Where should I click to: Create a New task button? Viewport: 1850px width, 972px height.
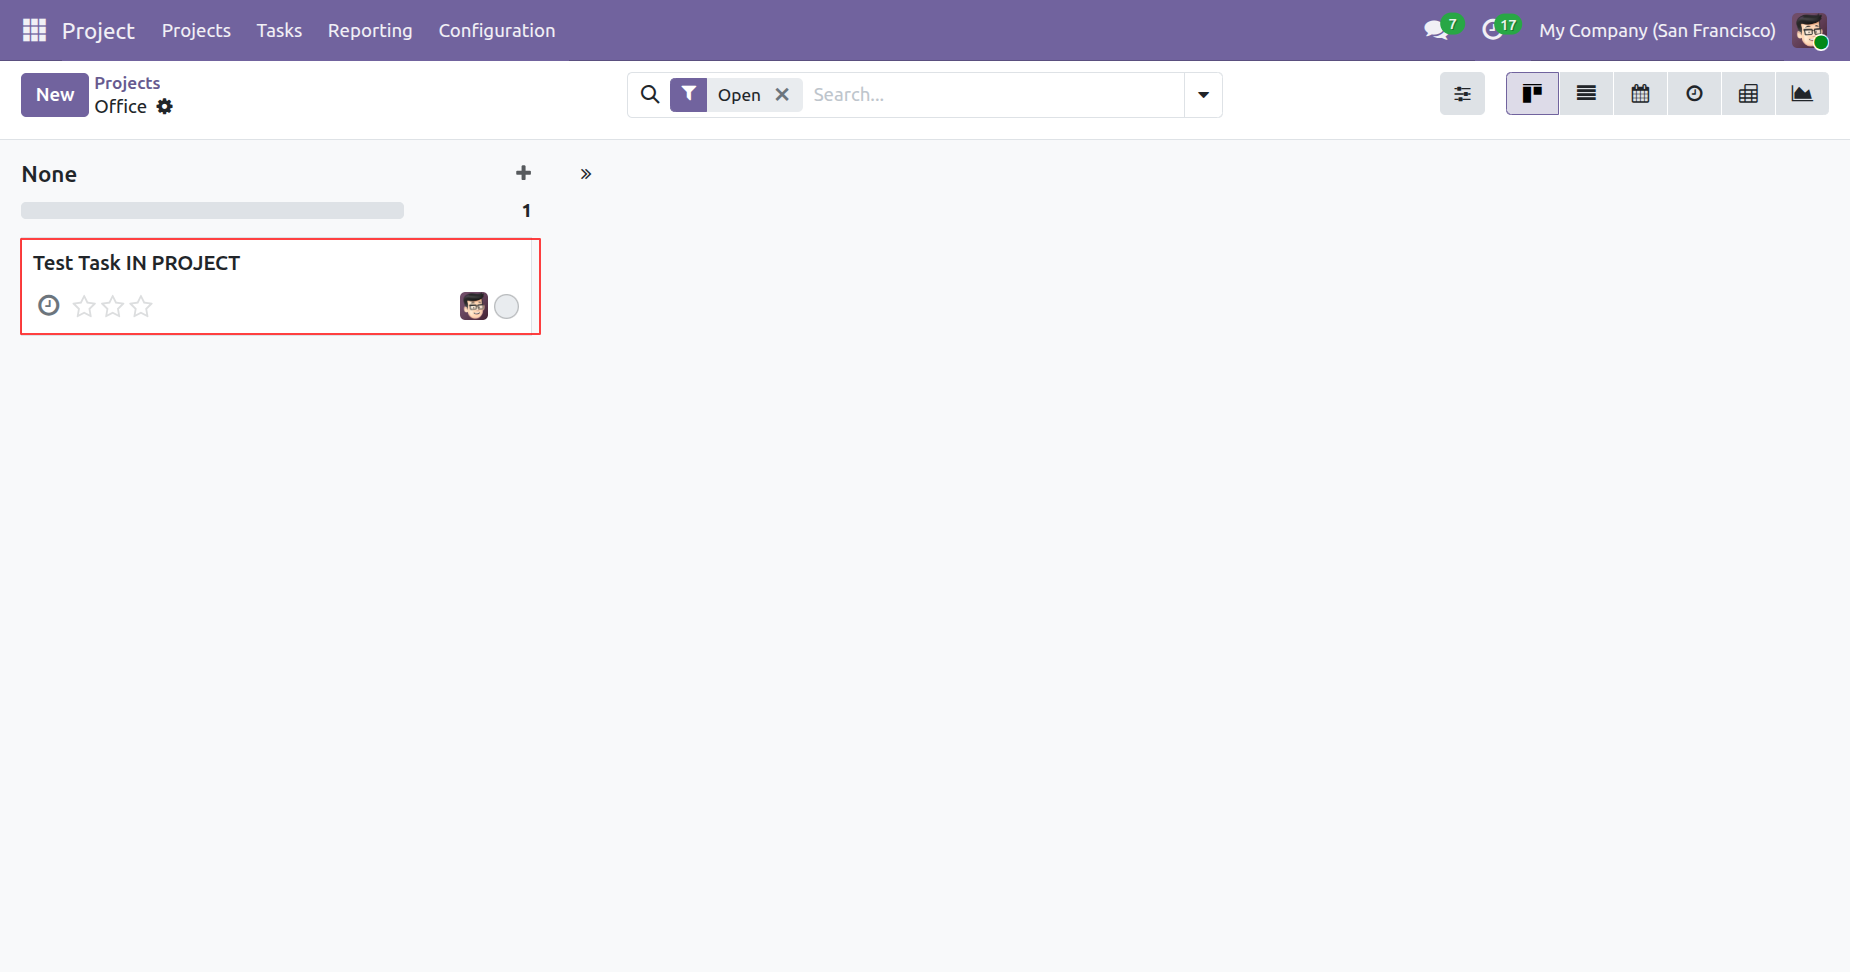(x=55, y=95)
